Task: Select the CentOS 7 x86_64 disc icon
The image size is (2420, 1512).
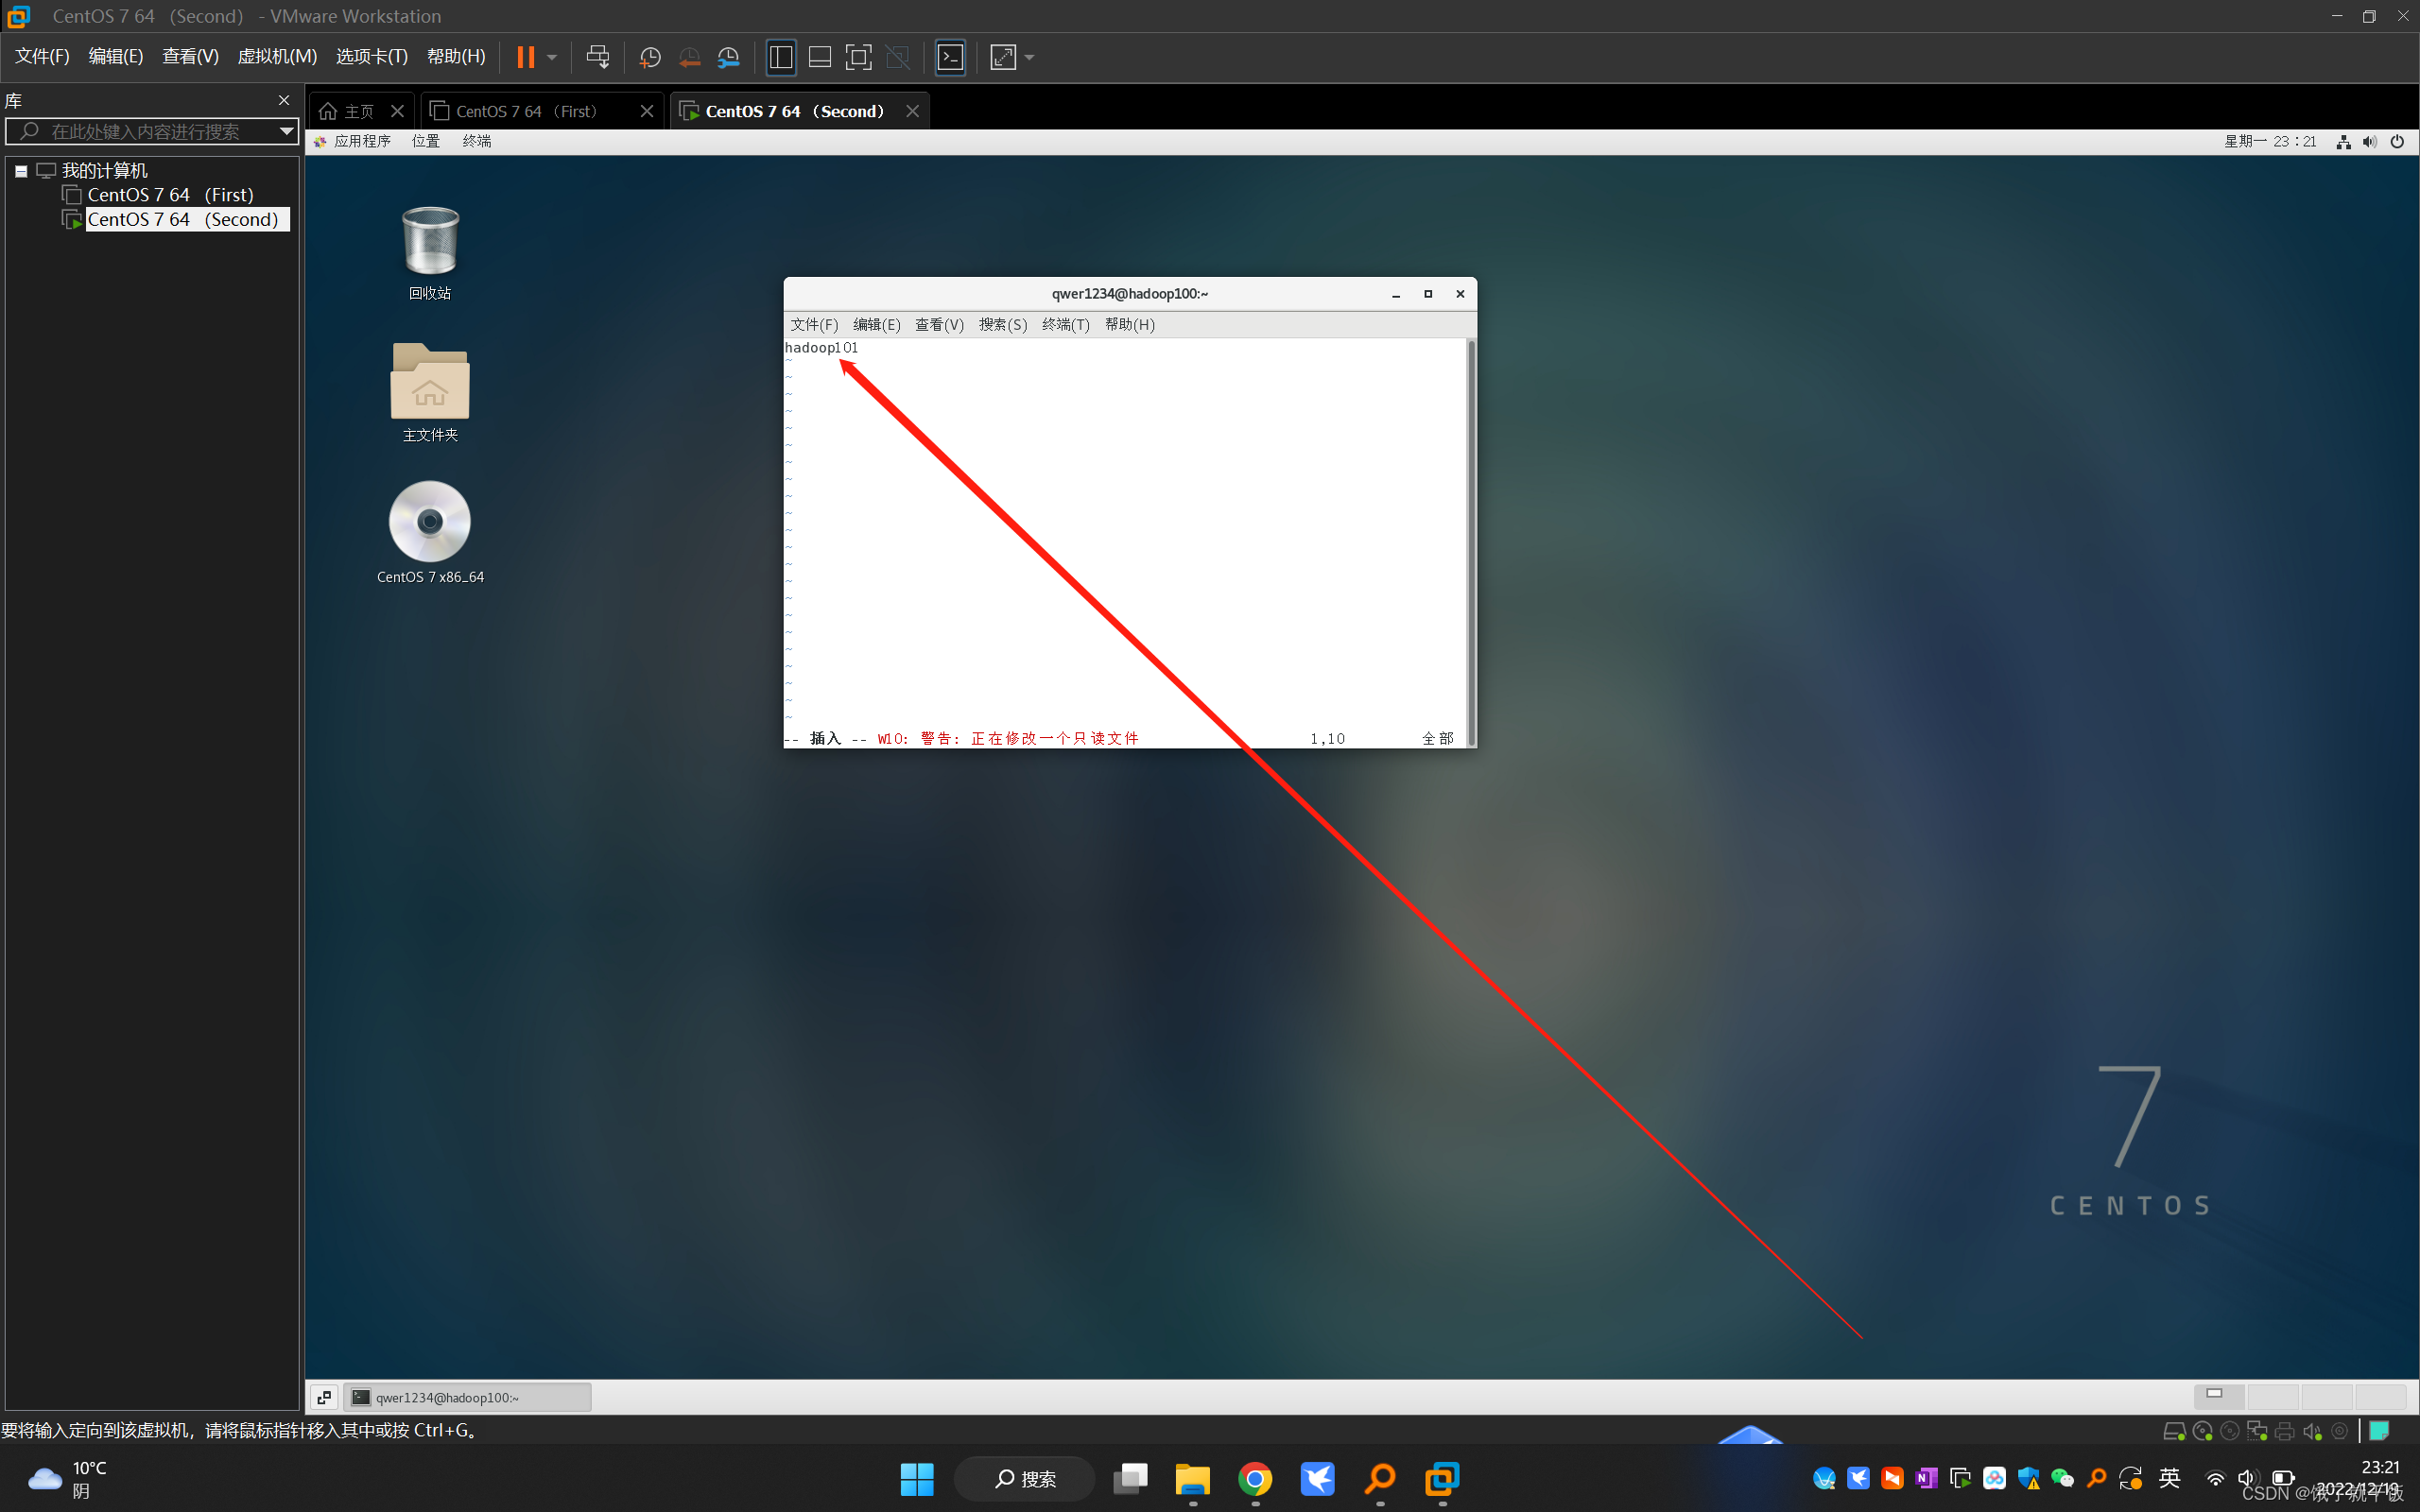Action: 430,532
